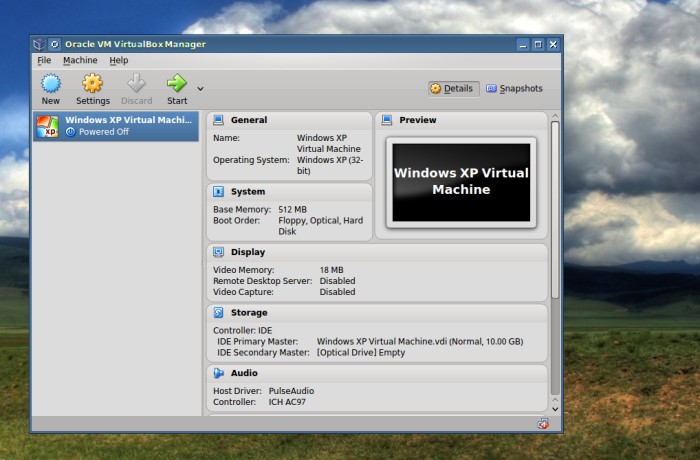This screenshot has height=460, width=700.
Task: Click the System section chip icon
Action: (x=218, y=192)
